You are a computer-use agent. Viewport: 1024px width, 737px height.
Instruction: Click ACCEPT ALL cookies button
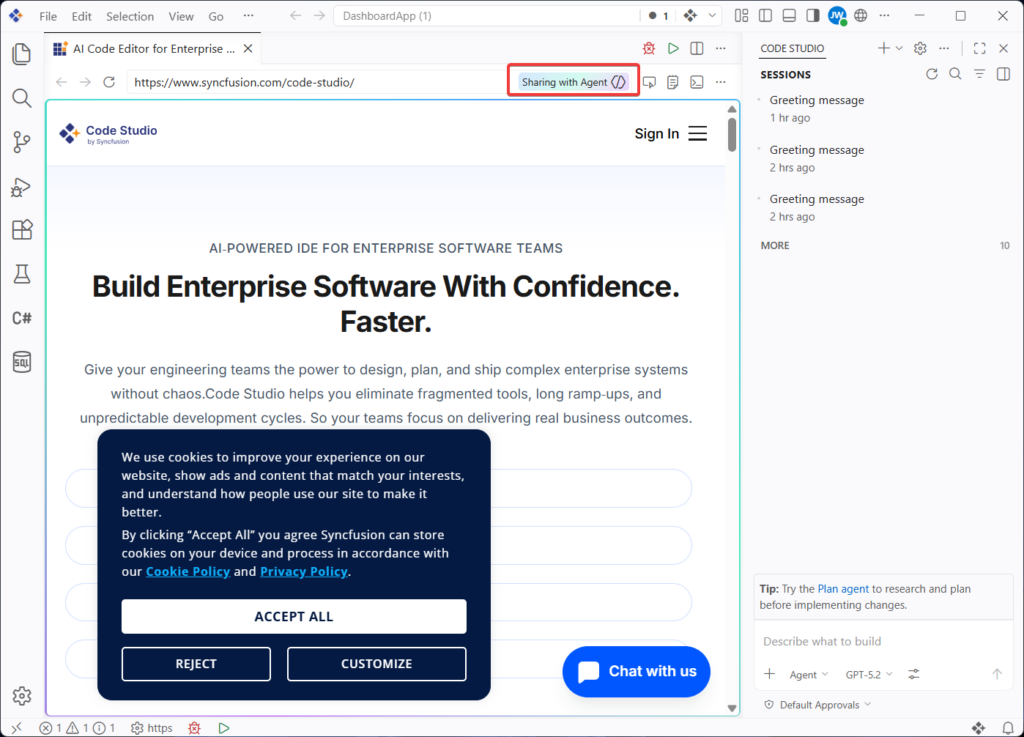point(294,616)
